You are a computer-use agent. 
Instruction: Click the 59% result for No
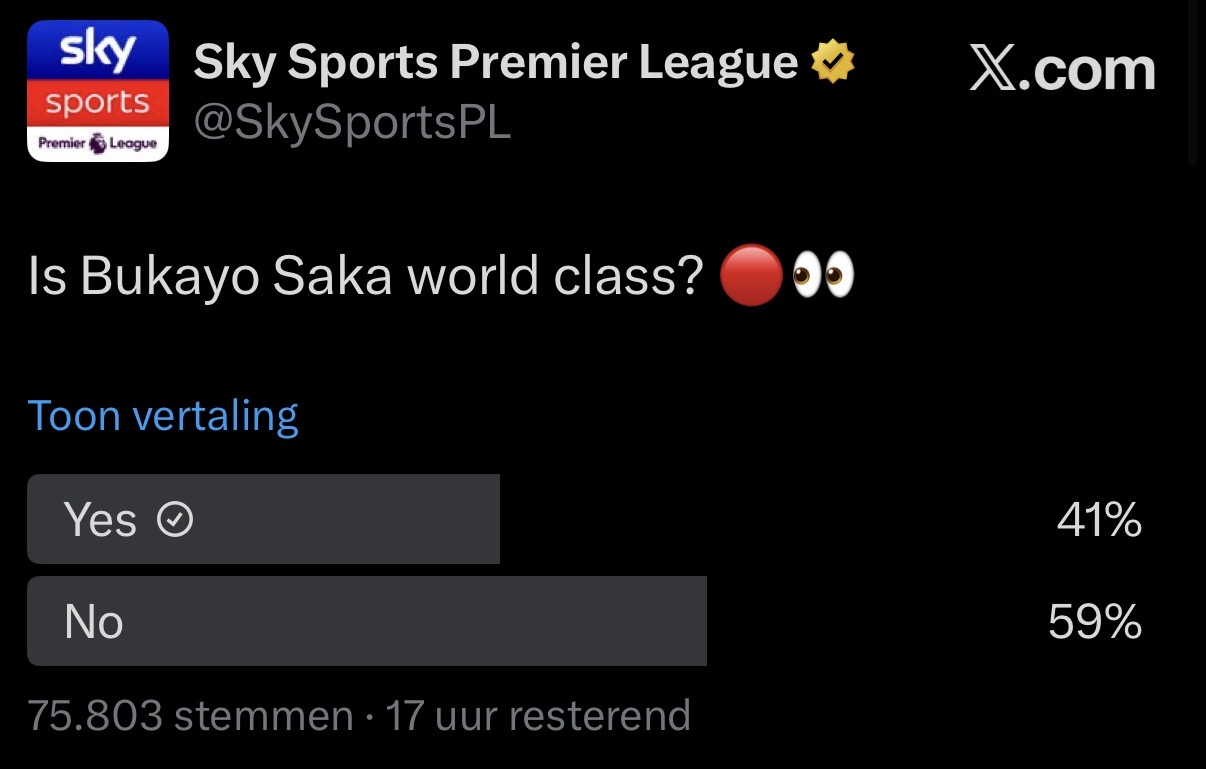pyautogui.click(x=1095, y=622)
